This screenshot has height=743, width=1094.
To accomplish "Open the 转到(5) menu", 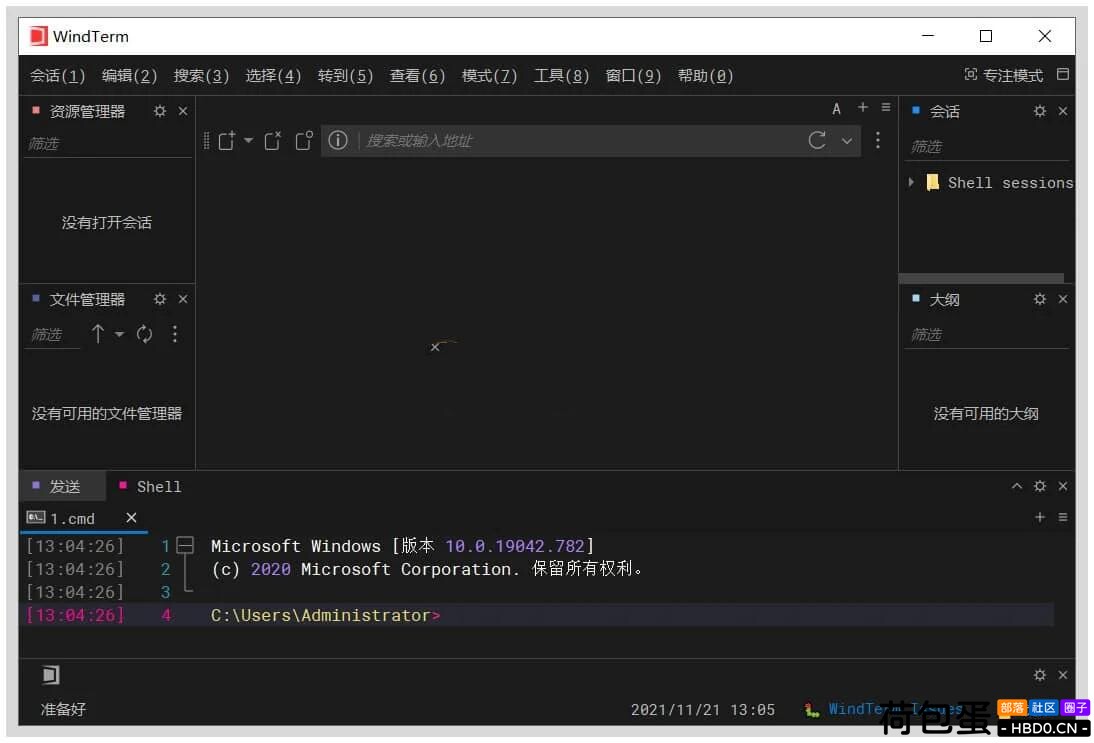I will [x=345, y=75].
